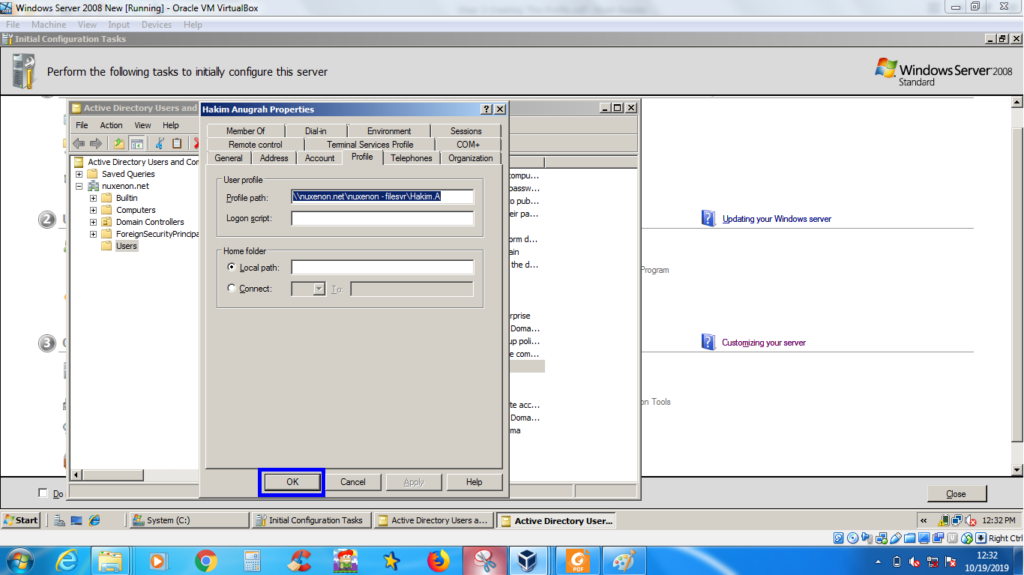Click scroll down arrow in Initial Configuration Tasks
The height and width of the screenshot is (575, 1024).
(1017, 470)
